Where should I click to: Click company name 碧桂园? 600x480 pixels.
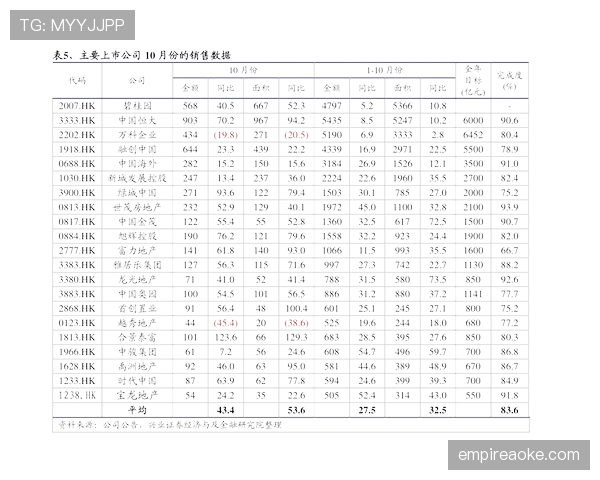137,106
